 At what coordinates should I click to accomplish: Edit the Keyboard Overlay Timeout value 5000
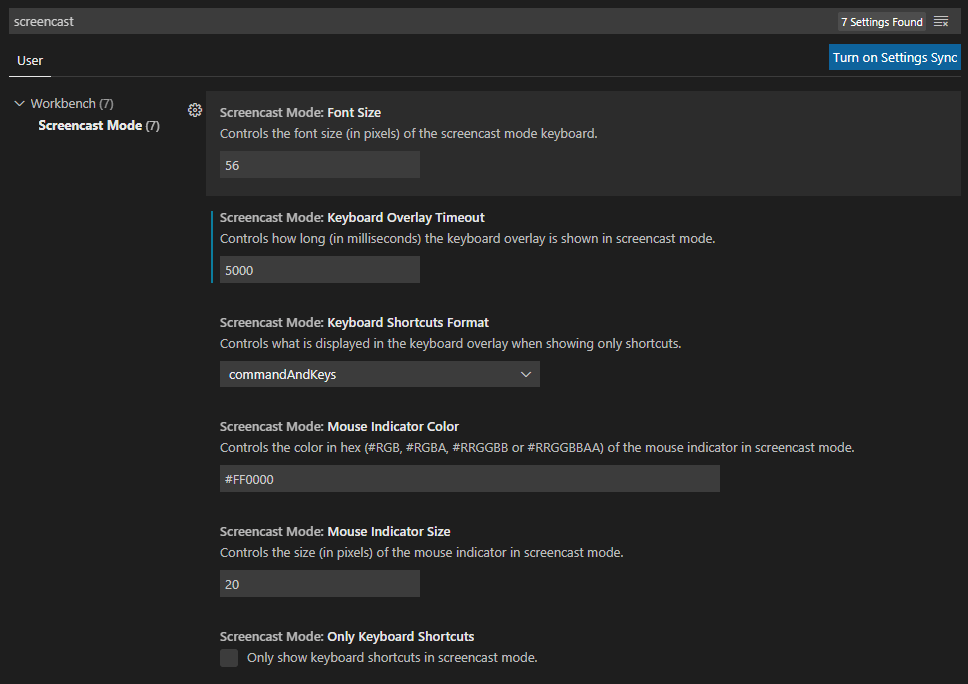click(x=319, y=270)
